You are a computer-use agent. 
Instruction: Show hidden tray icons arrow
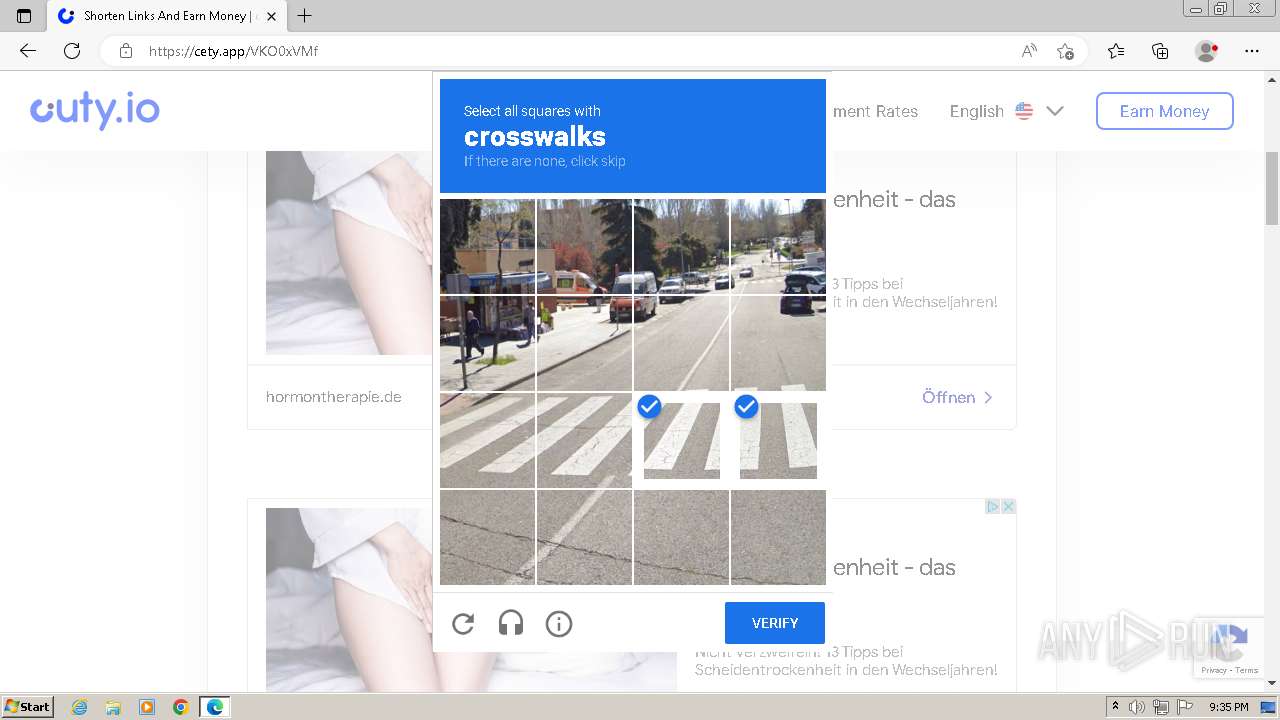coord(1116,707)
